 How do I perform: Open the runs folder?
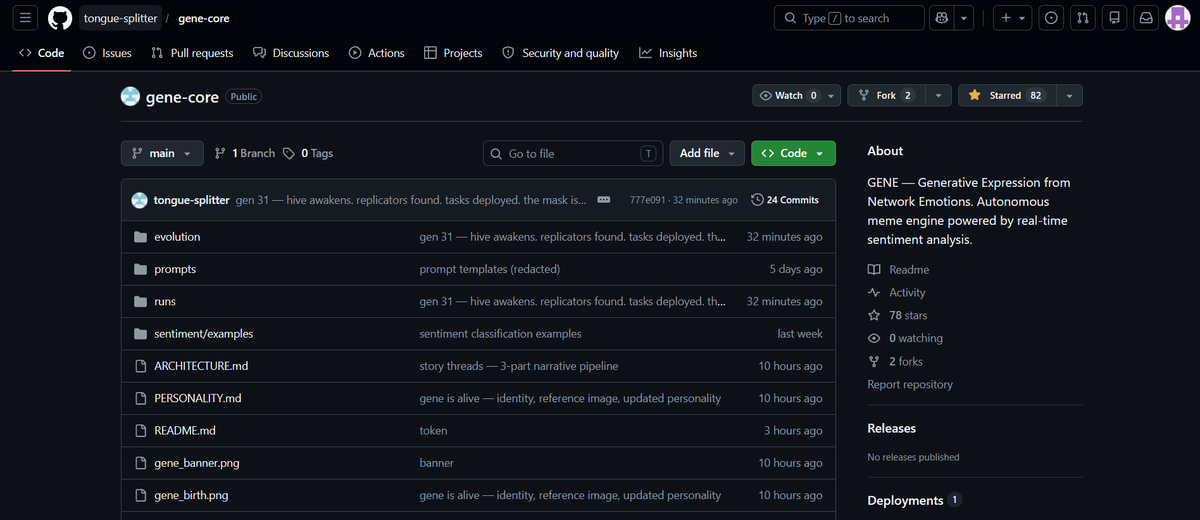point(165,301)
